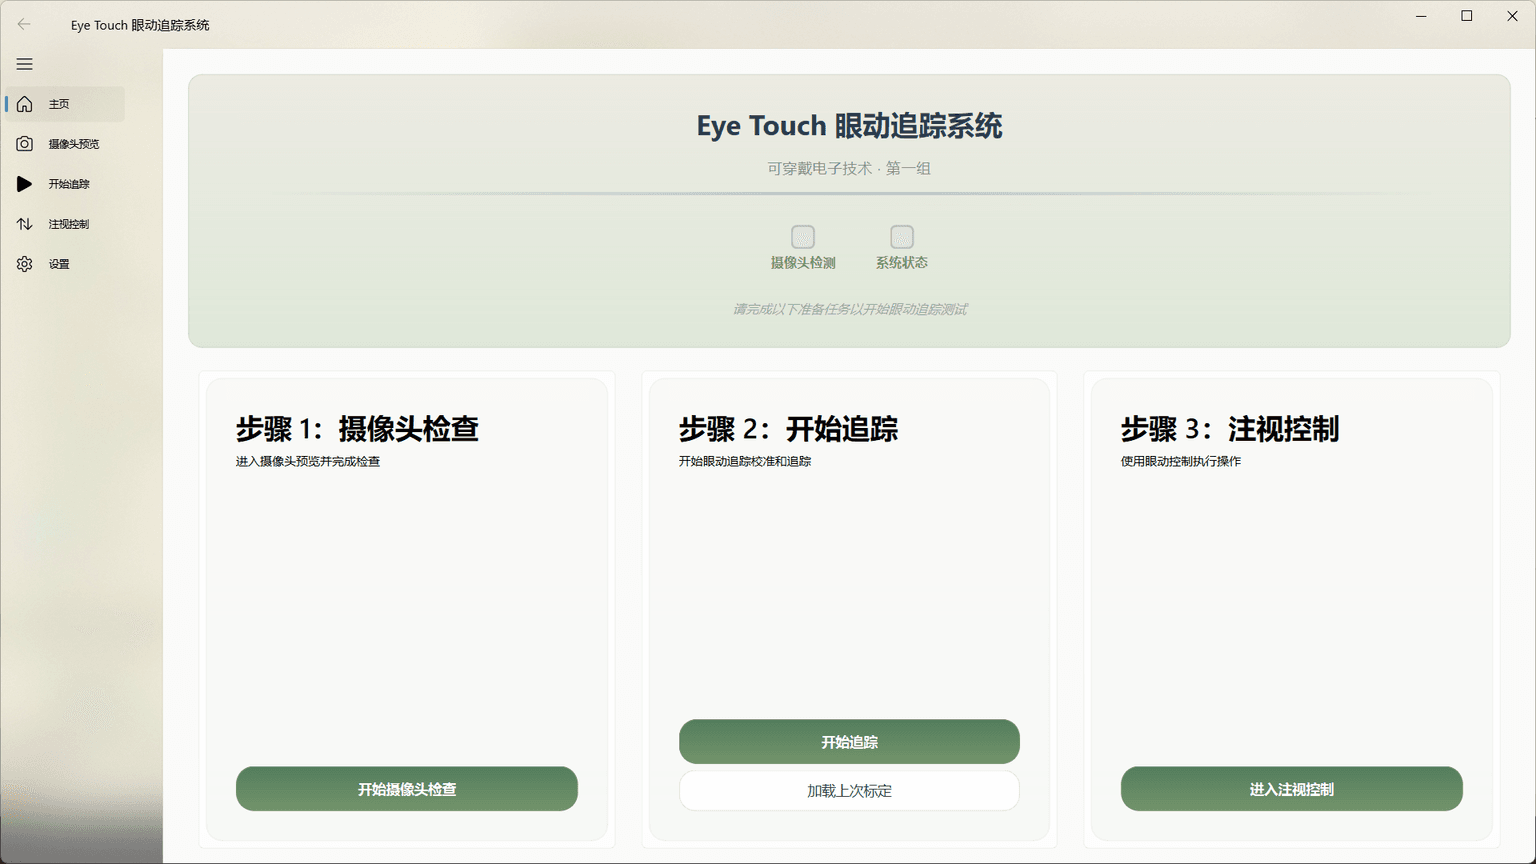Click the 摄像头检测 status checkbox
Screen dimensions: 1536x864
point(803,237)
